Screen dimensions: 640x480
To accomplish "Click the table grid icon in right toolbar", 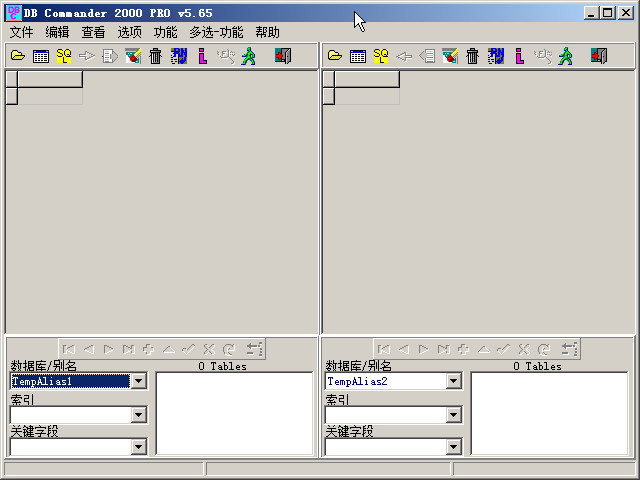I will click(x=358, y=56).
